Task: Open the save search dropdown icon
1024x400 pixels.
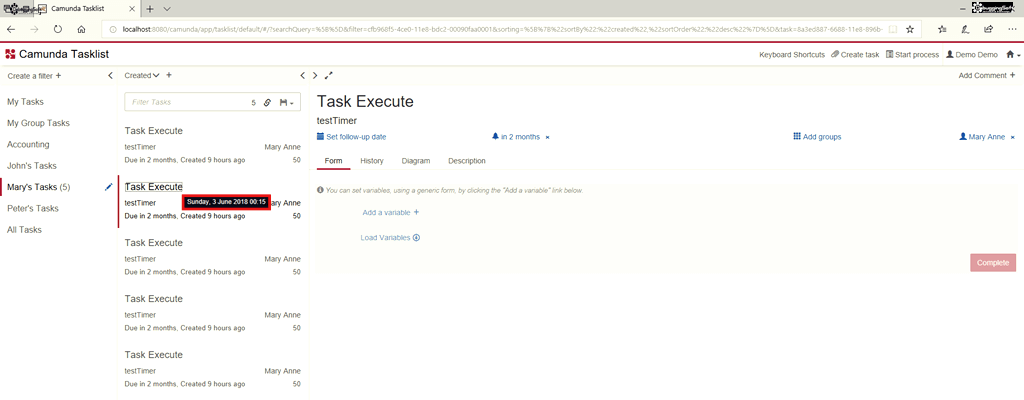Action: 286,103
